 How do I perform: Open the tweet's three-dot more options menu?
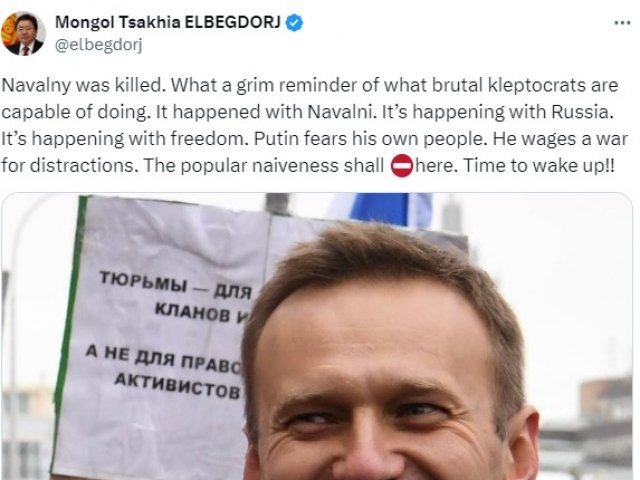click(x=622, y=23)
